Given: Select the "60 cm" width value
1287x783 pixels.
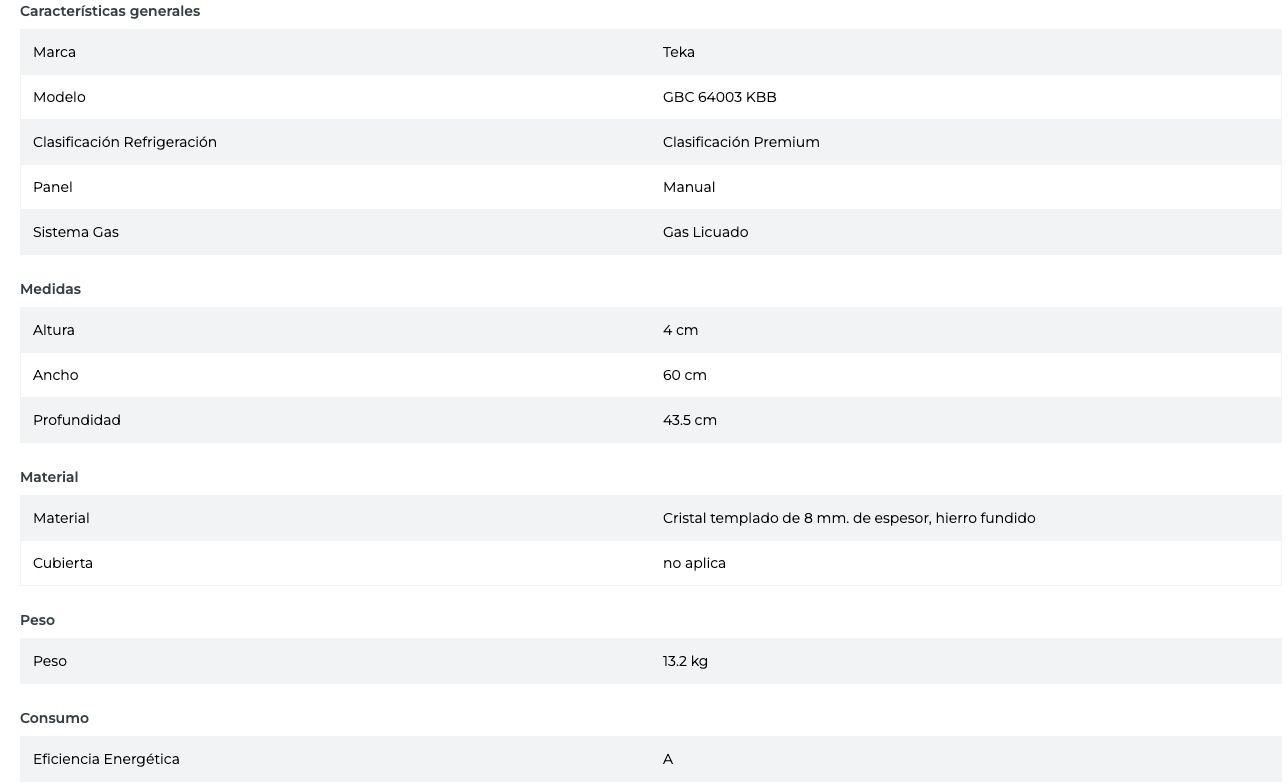Looking at the screenshot, I should tap(684, 375).
